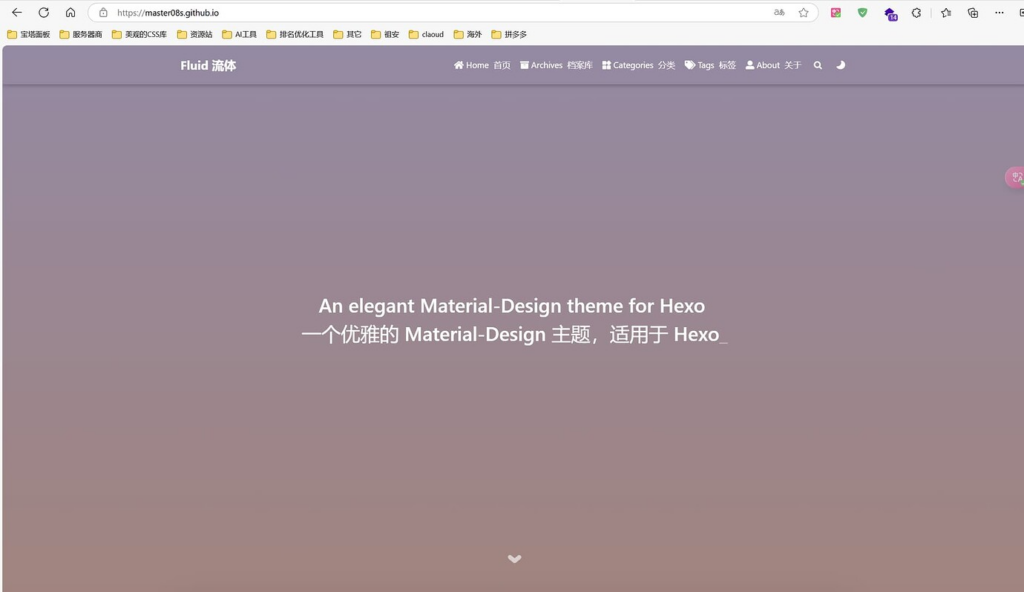Open the AdGuard green shield extension
This screenshot has width=1024, height=592.
pos(862,13)
